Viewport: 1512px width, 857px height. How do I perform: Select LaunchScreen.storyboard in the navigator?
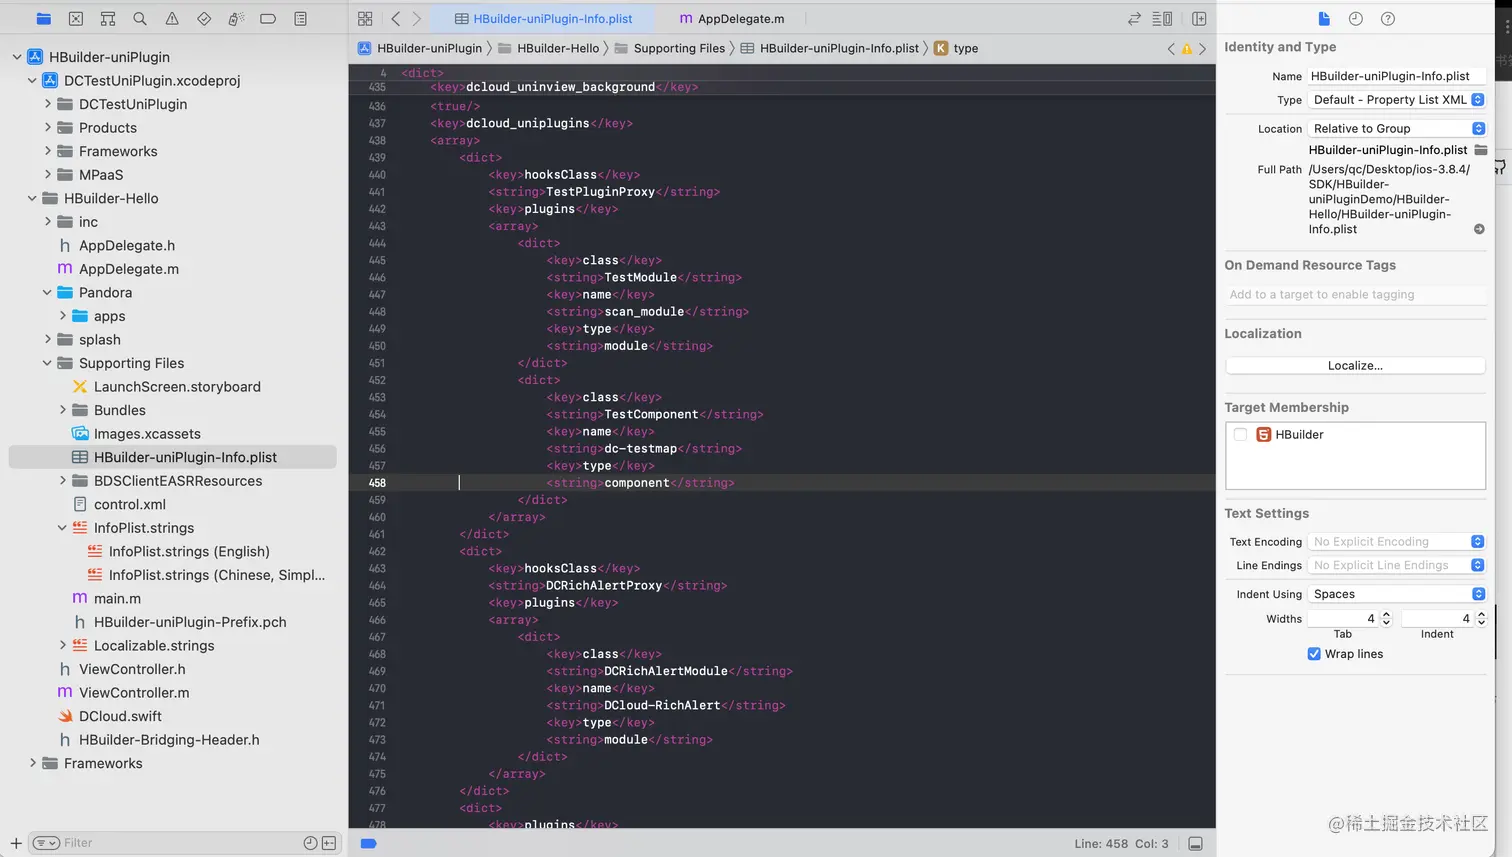coord(177,387)
